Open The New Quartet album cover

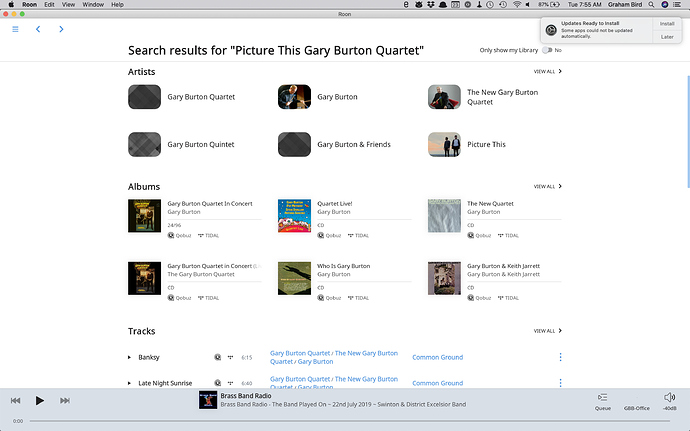(444, 216)
